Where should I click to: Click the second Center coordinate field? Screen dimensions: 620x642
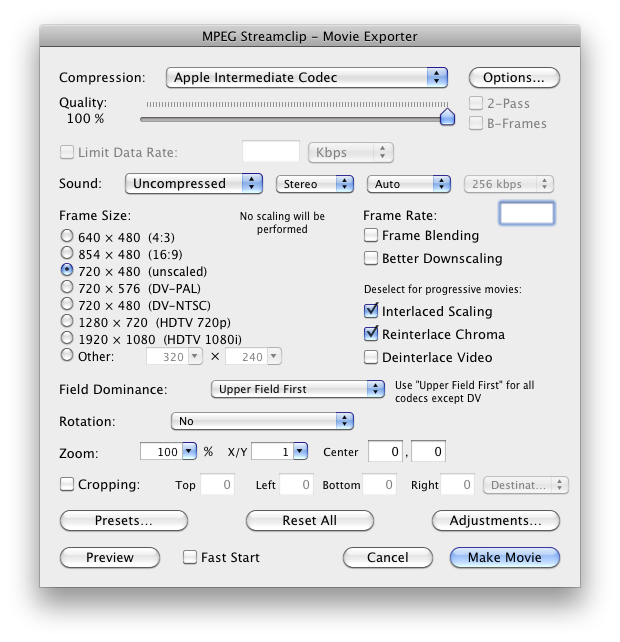[428, 451]
